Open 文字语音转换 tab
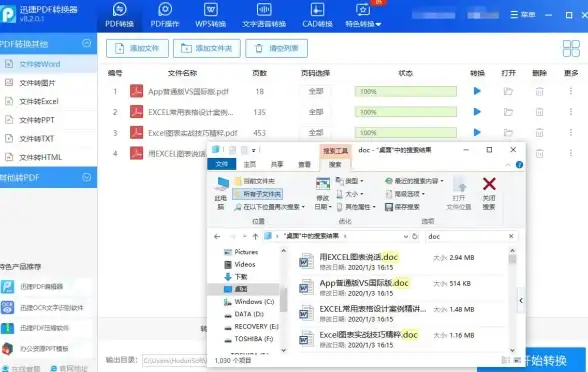Screen dimensions: 588x372 [264, 15]
